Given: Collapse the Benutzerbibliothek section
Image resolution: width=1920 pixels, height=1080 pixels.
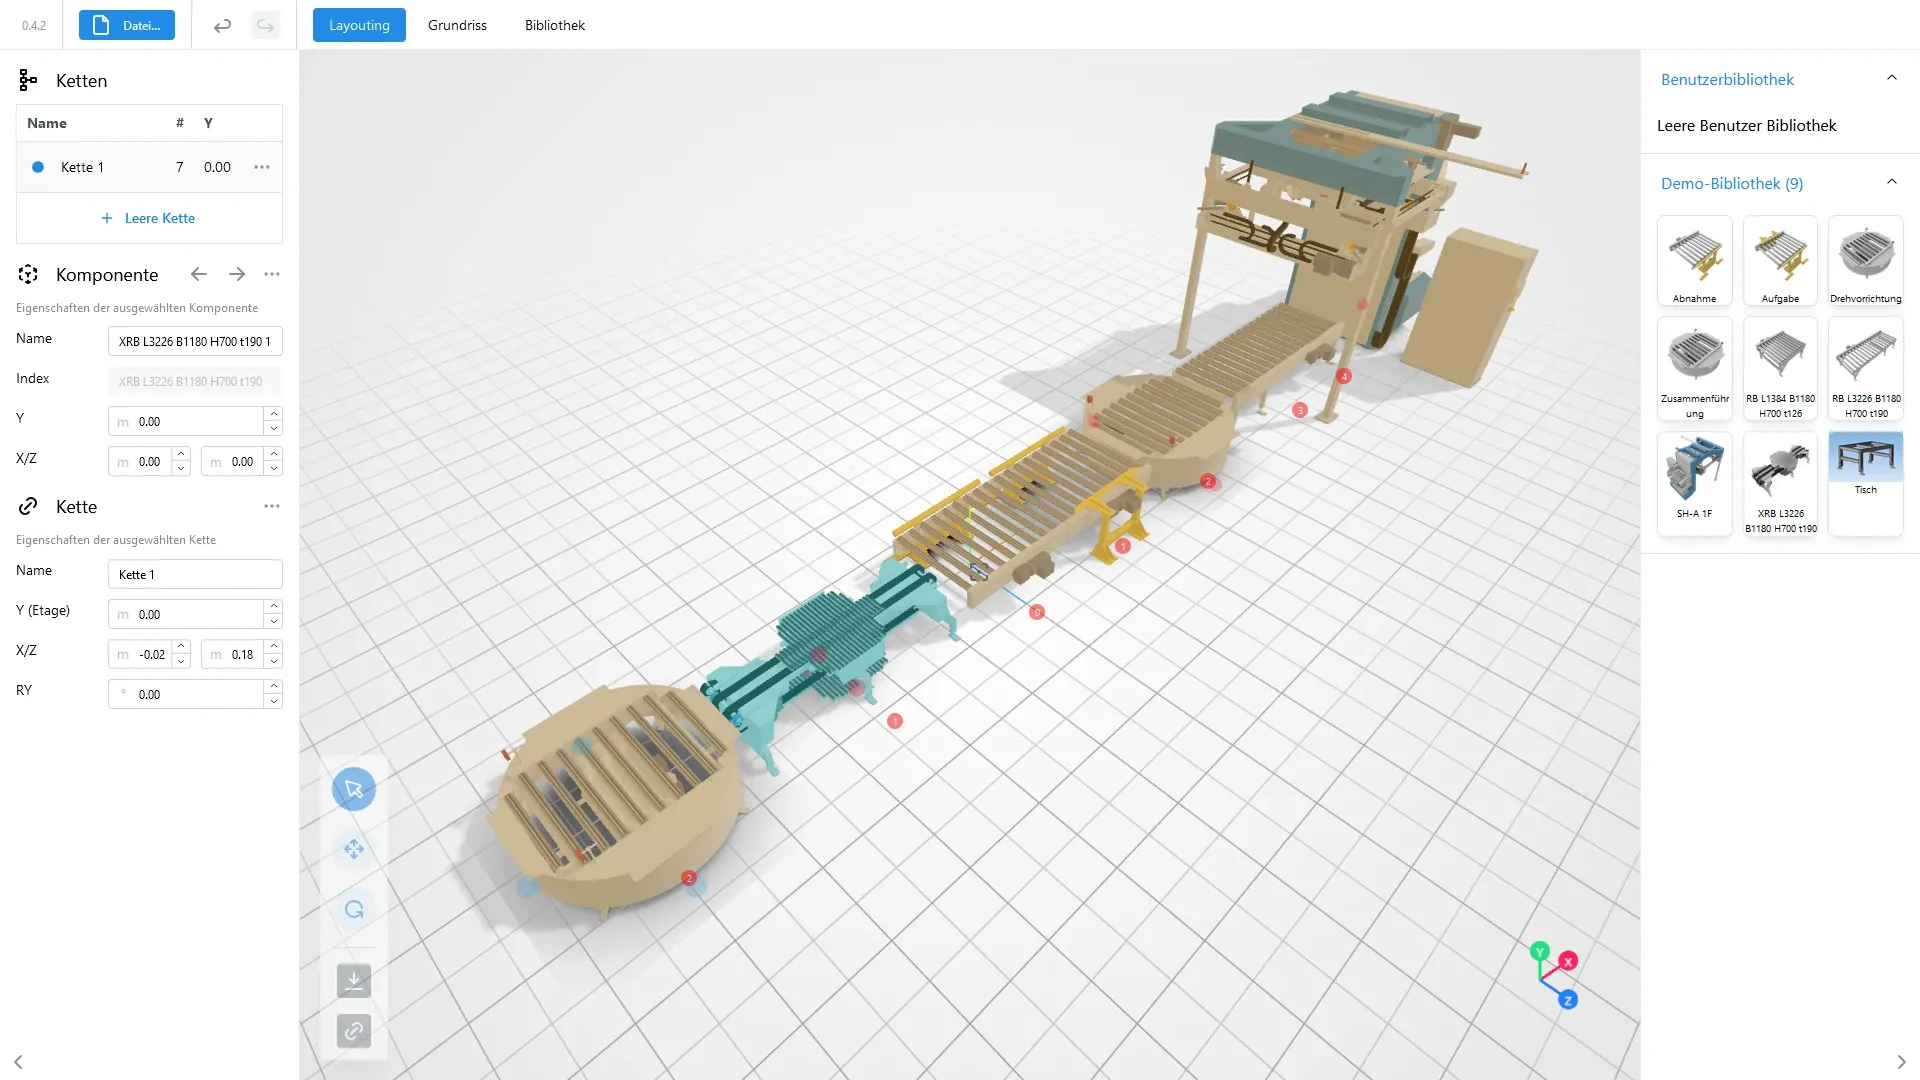Looking at the screenshot, I should [x=1891, y=79].
